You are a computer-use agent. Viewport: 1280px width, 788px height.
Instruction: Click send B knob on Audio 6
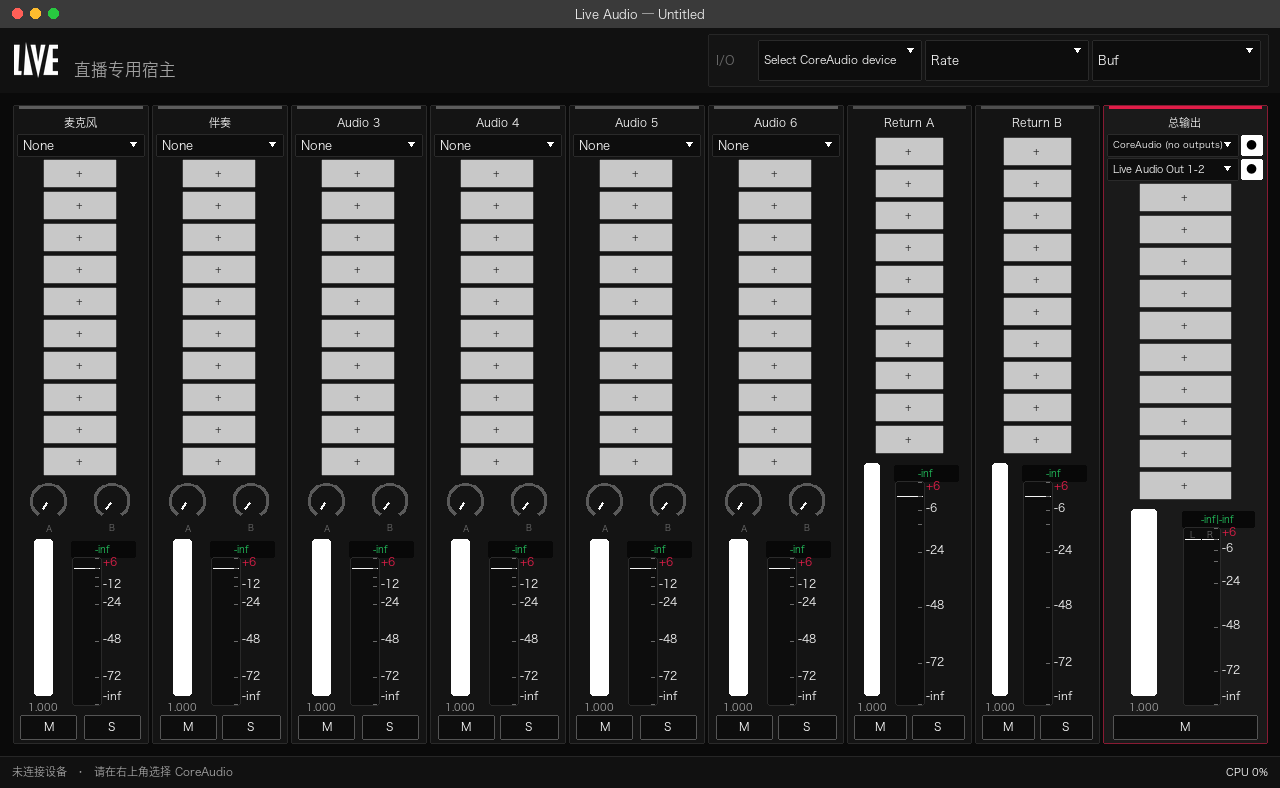click(x=807, y=501)
